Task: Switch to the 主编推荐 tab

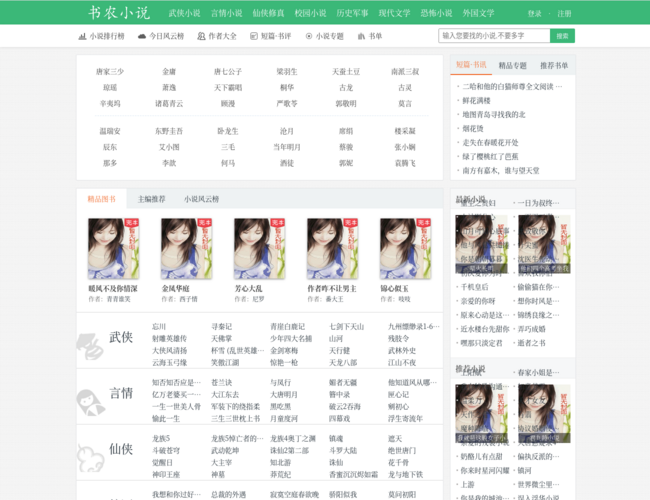Action: coord(151,199)
